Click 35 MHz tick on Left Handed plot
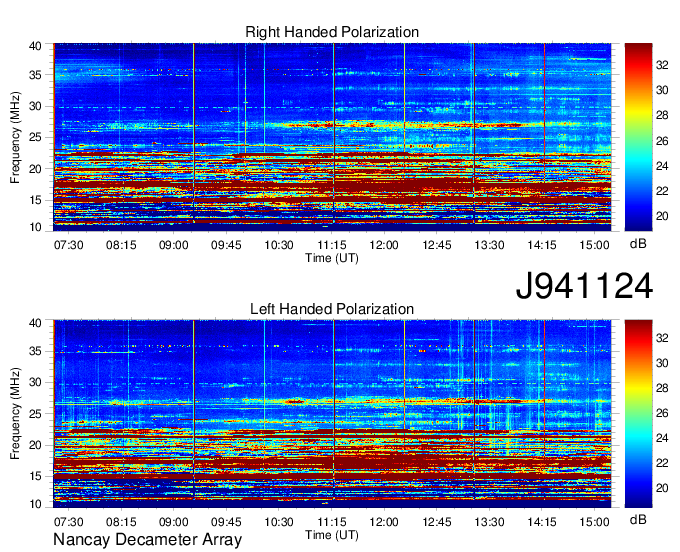The height and width of the screenshot is (552, 680). coord(35,352)
